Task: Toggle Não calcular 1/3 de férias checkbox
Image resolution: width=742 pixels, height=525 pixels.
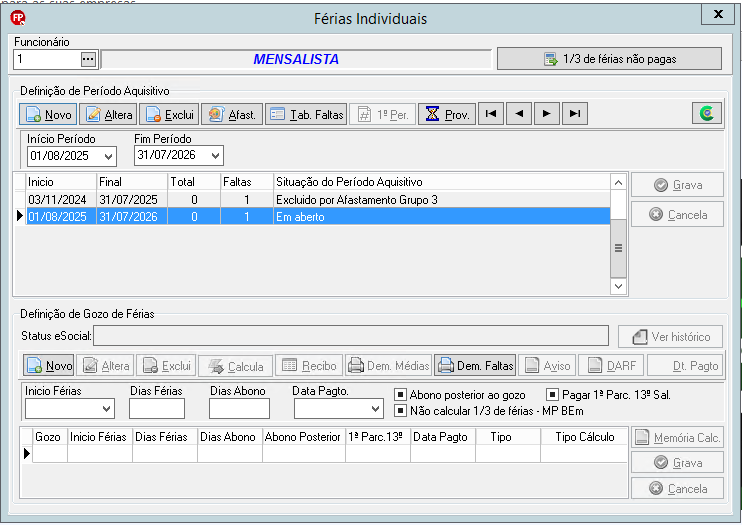Action: pos(400,410)
